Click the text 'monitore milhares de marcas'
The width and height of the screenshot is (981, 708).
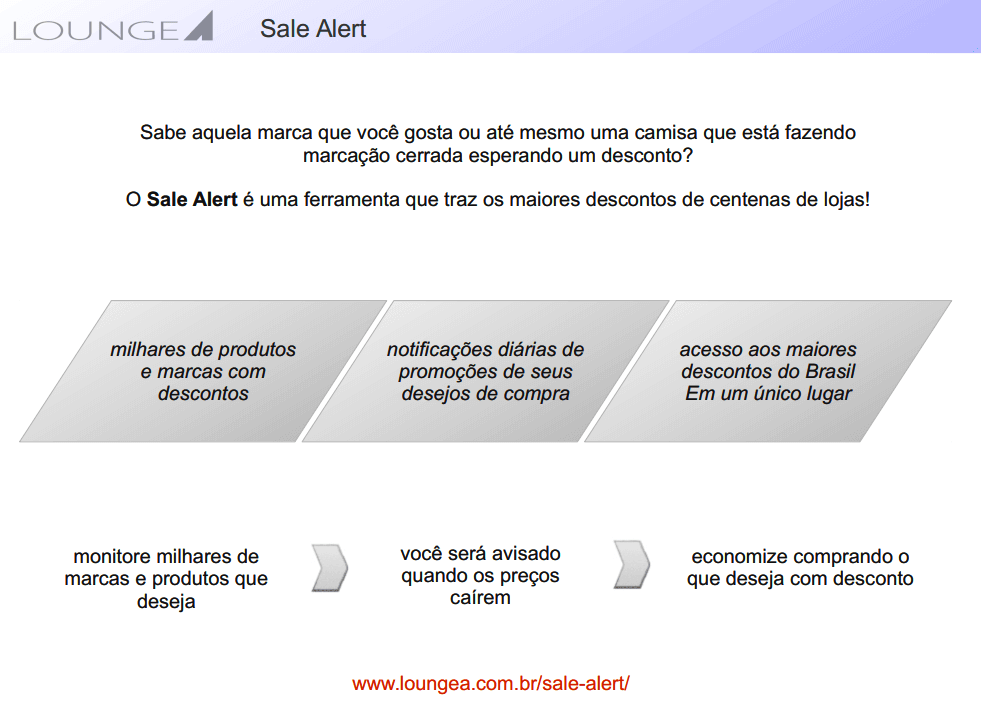pos(166,579)
